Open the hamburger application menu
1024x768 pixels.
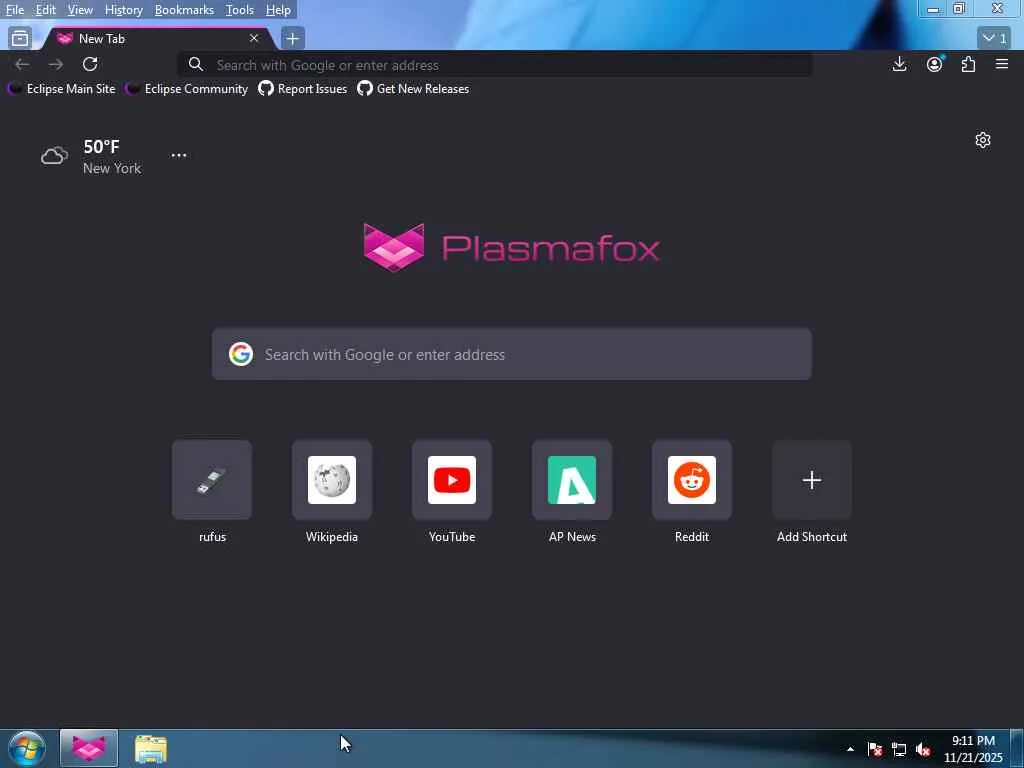coord(1002,64)
